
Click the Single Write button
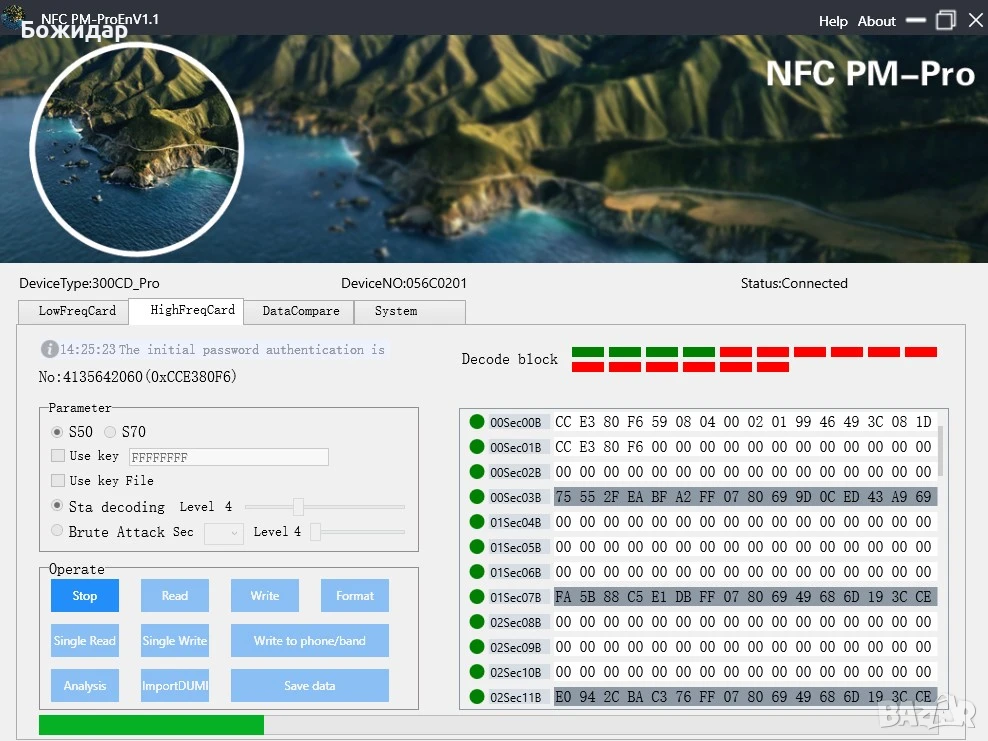point(175,641)
